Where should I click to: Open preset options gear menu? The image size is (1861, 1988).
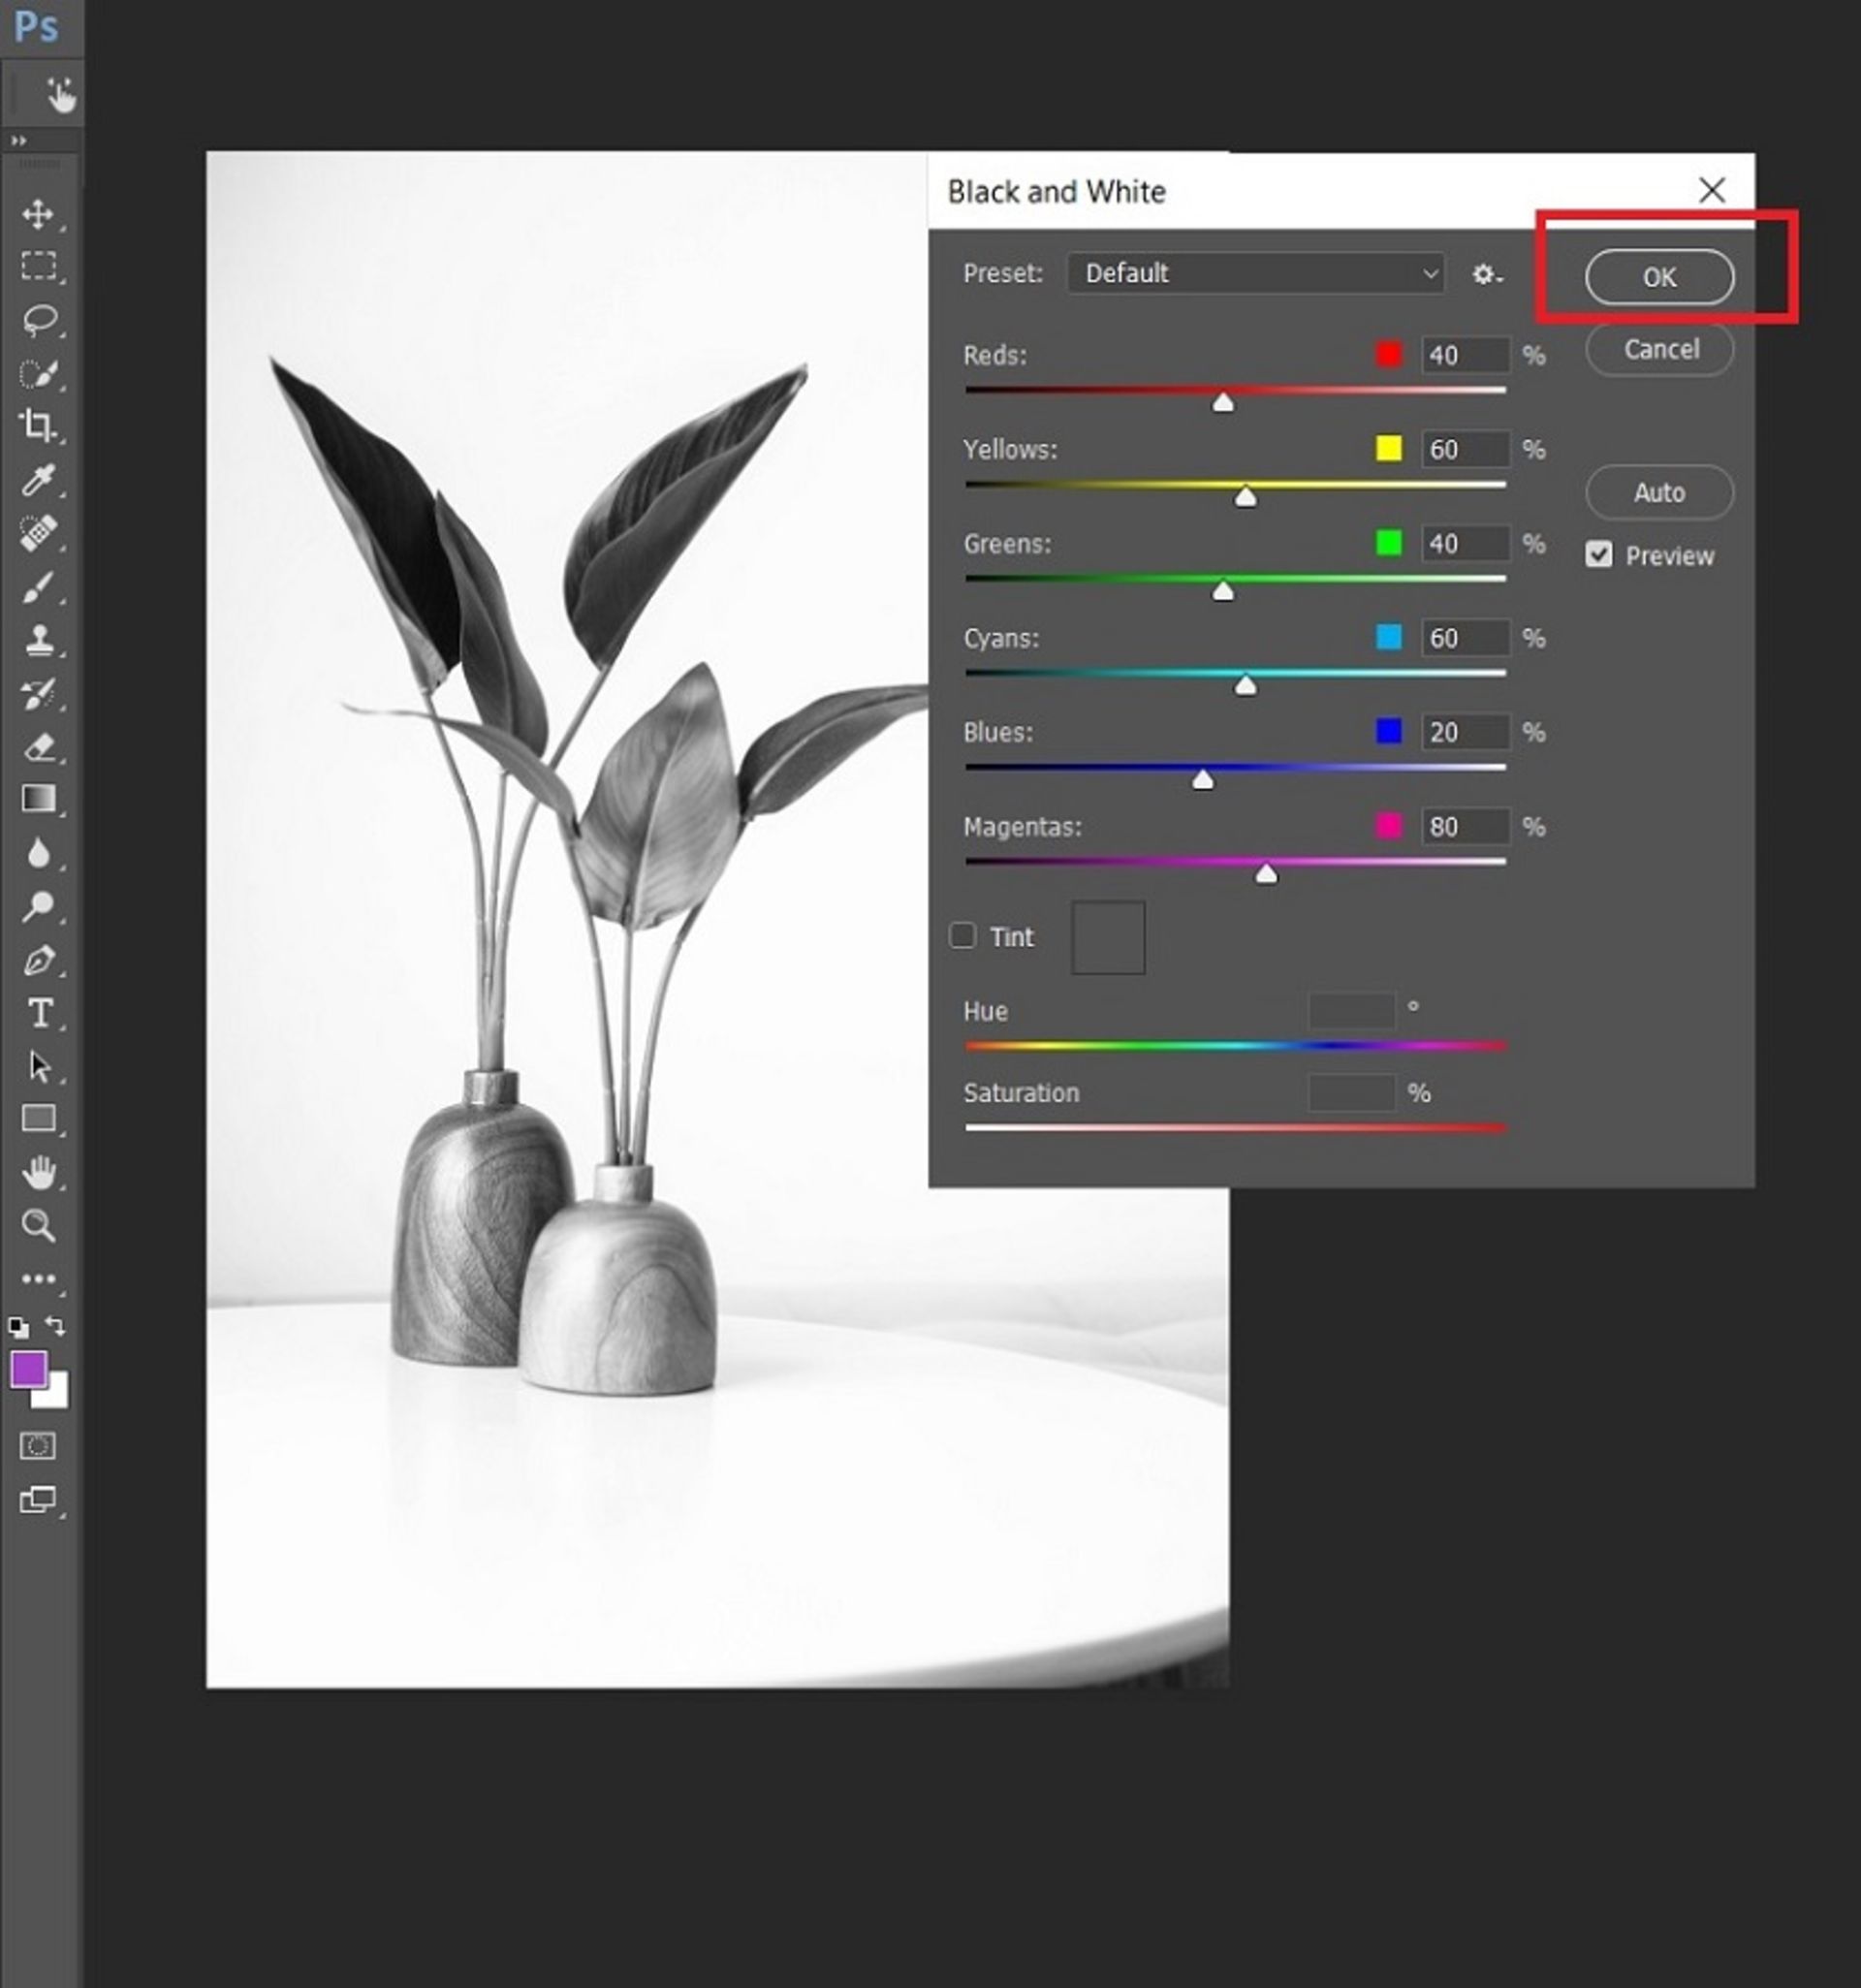pos(1486,274)
